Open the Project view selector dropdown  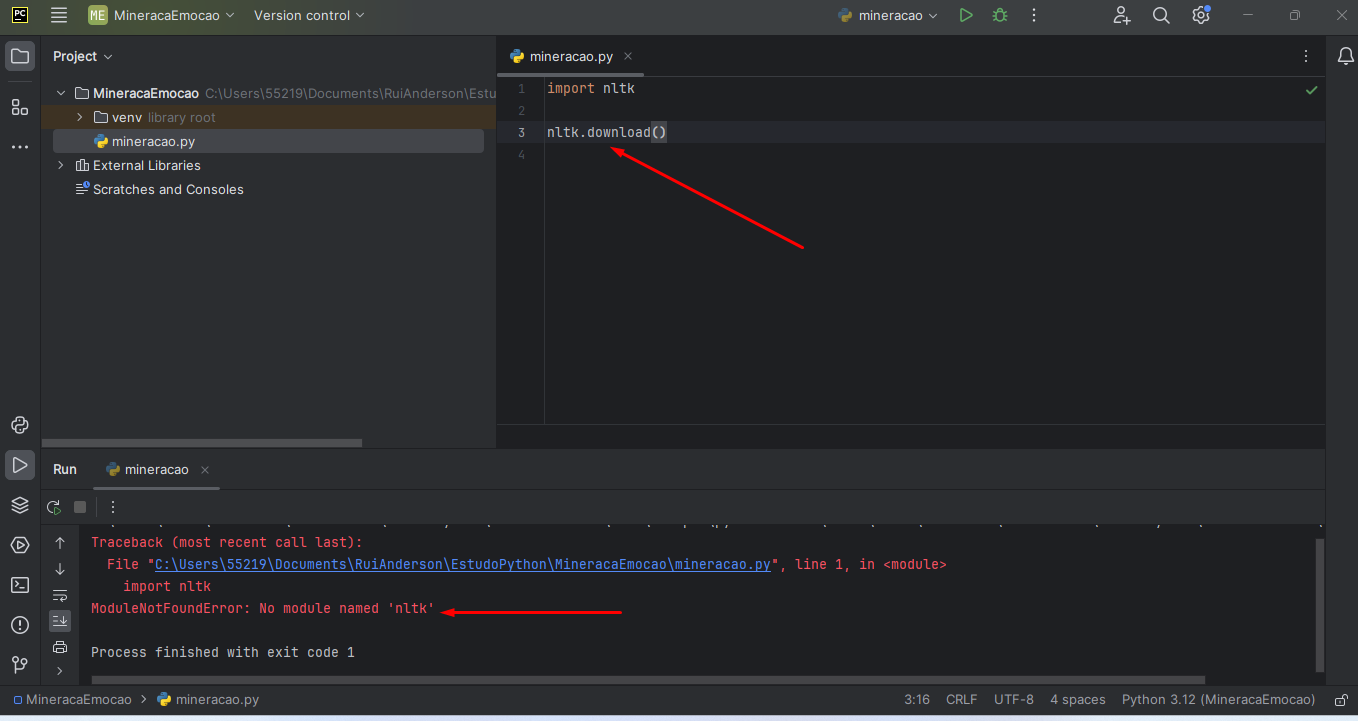pyautogui.click(x=83, y=56)
